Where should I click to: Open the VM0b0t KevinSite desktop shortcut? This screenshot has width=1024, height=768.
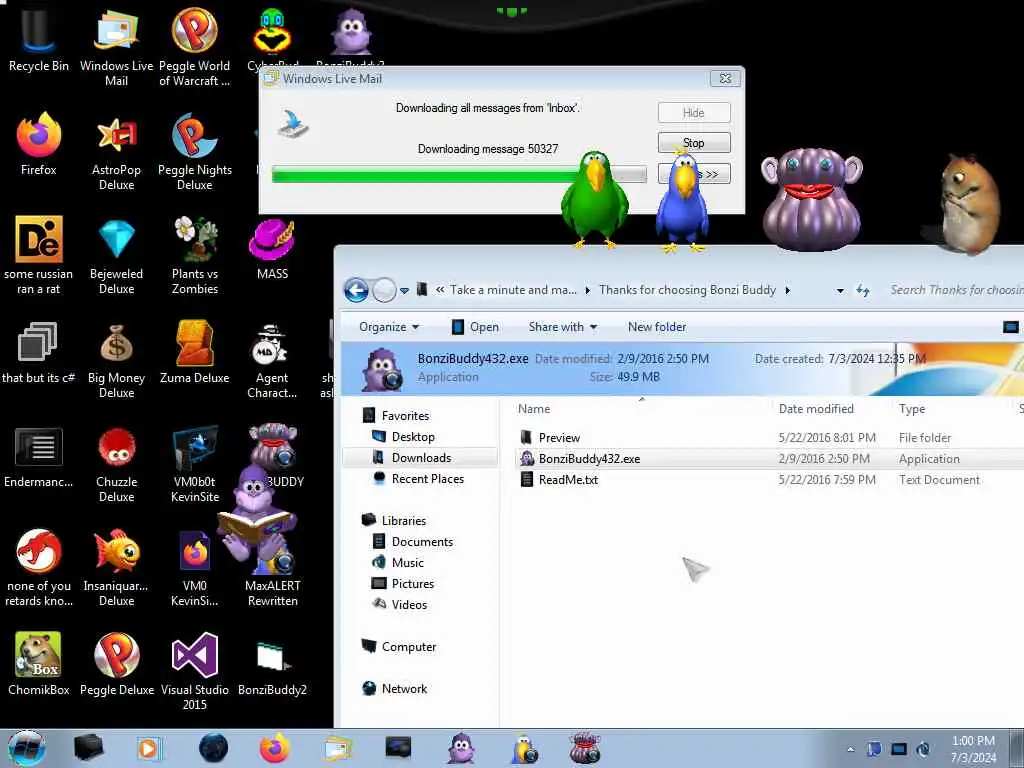point(195,464)
